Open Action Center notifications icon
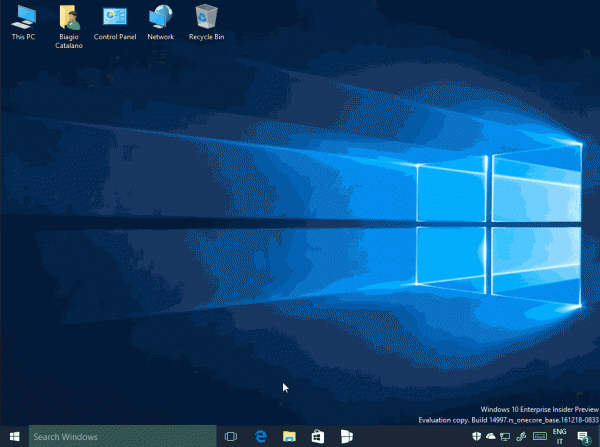This screenshot has height=447, width=600. [x=584, y=437]
